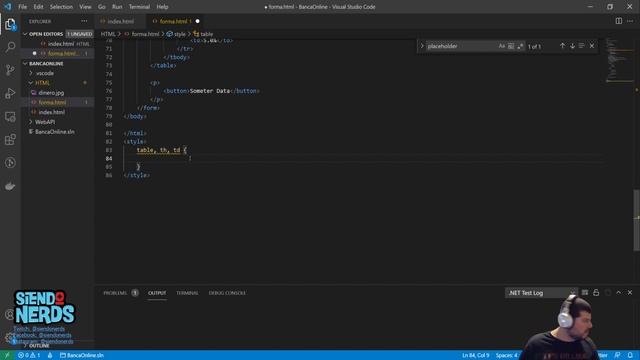640x360 pixels.
Task: Toggle Match Whole Word in find widget
Action: click(511, 46)
